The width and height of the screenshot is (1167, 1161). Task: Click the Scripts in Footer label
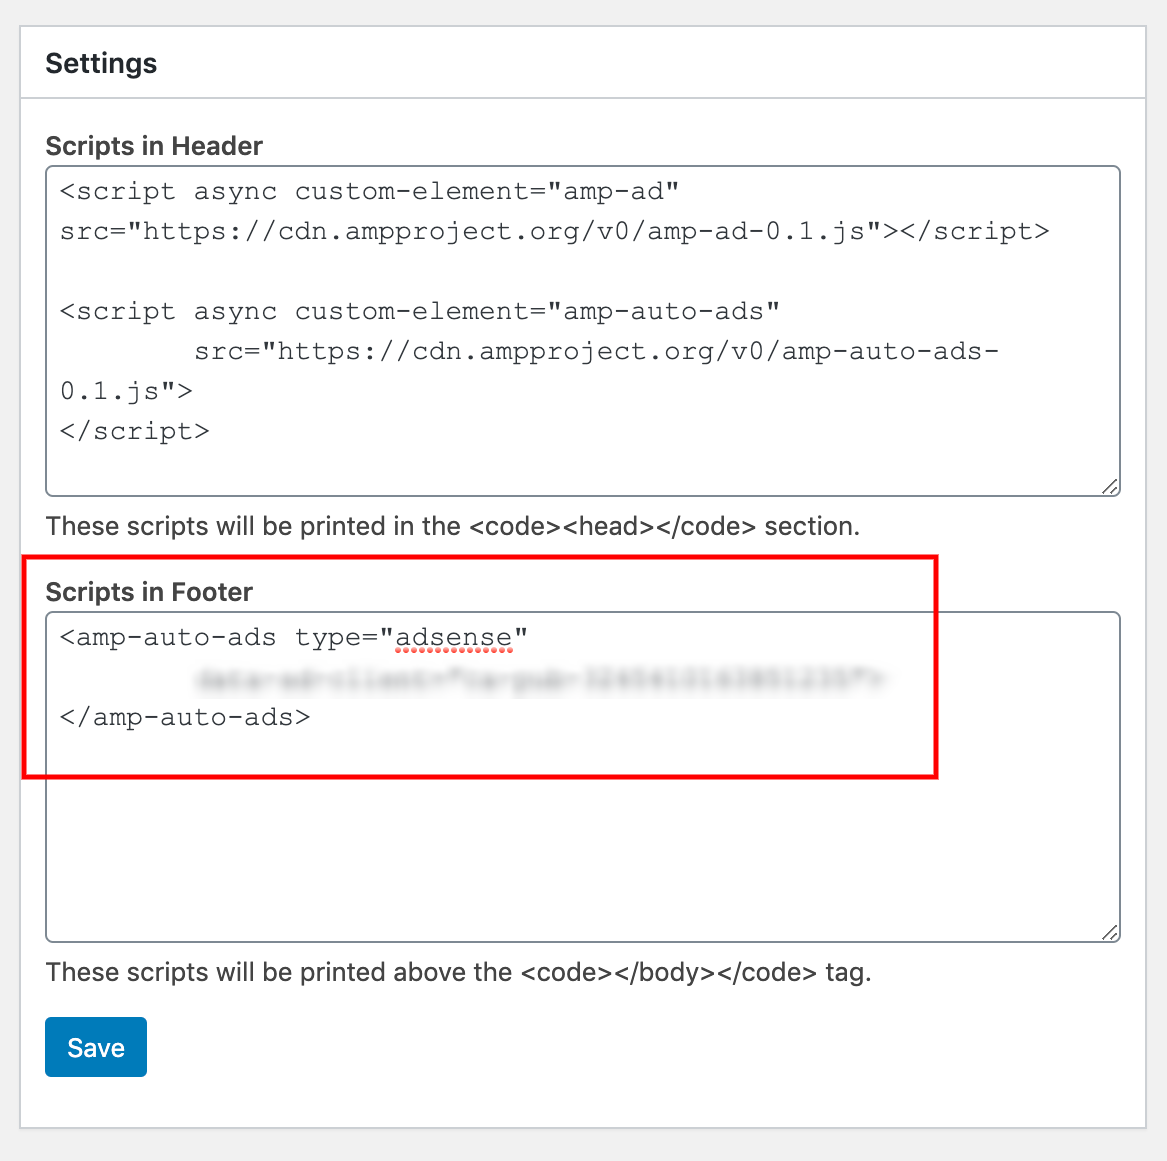tap(149, 592)
